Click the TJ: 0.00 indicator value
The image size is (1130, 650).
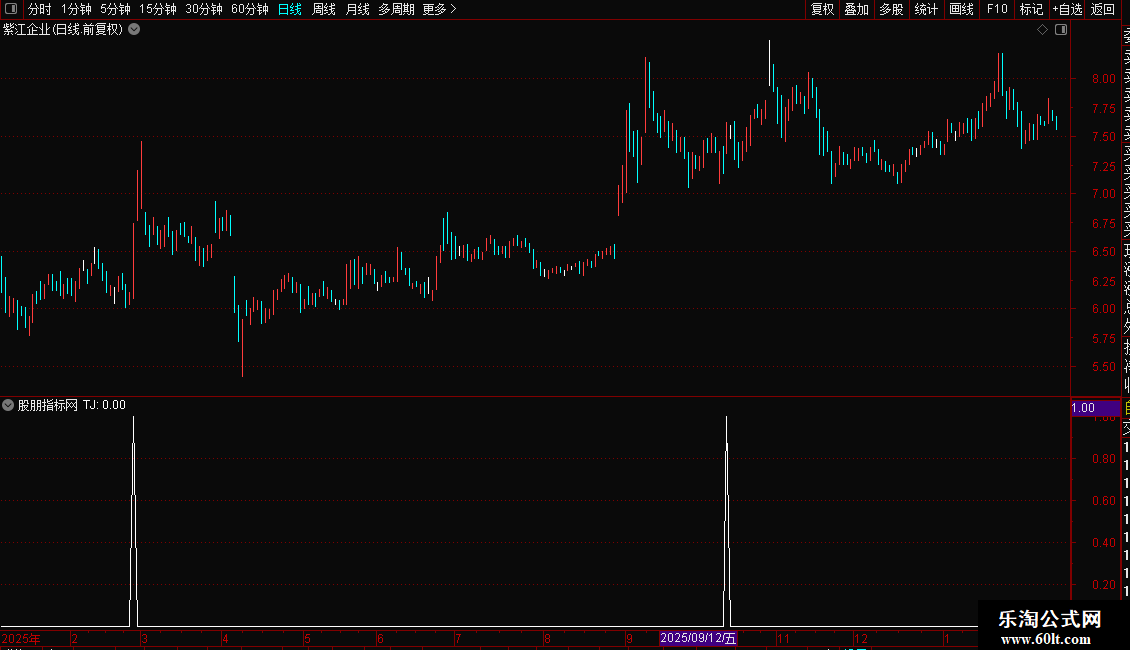coord(104,405)
